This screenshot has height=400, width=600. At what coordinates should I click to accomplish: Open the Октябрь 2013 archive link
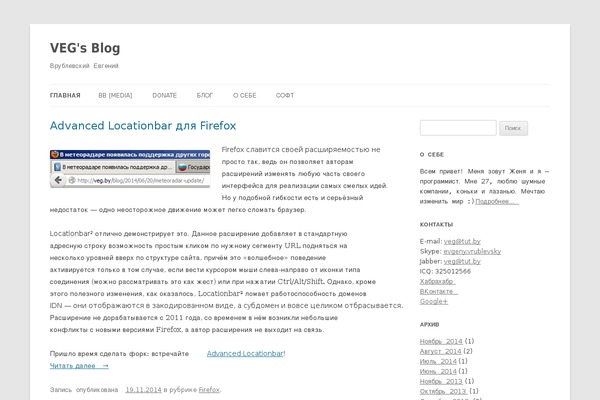(x=443, y=391)
